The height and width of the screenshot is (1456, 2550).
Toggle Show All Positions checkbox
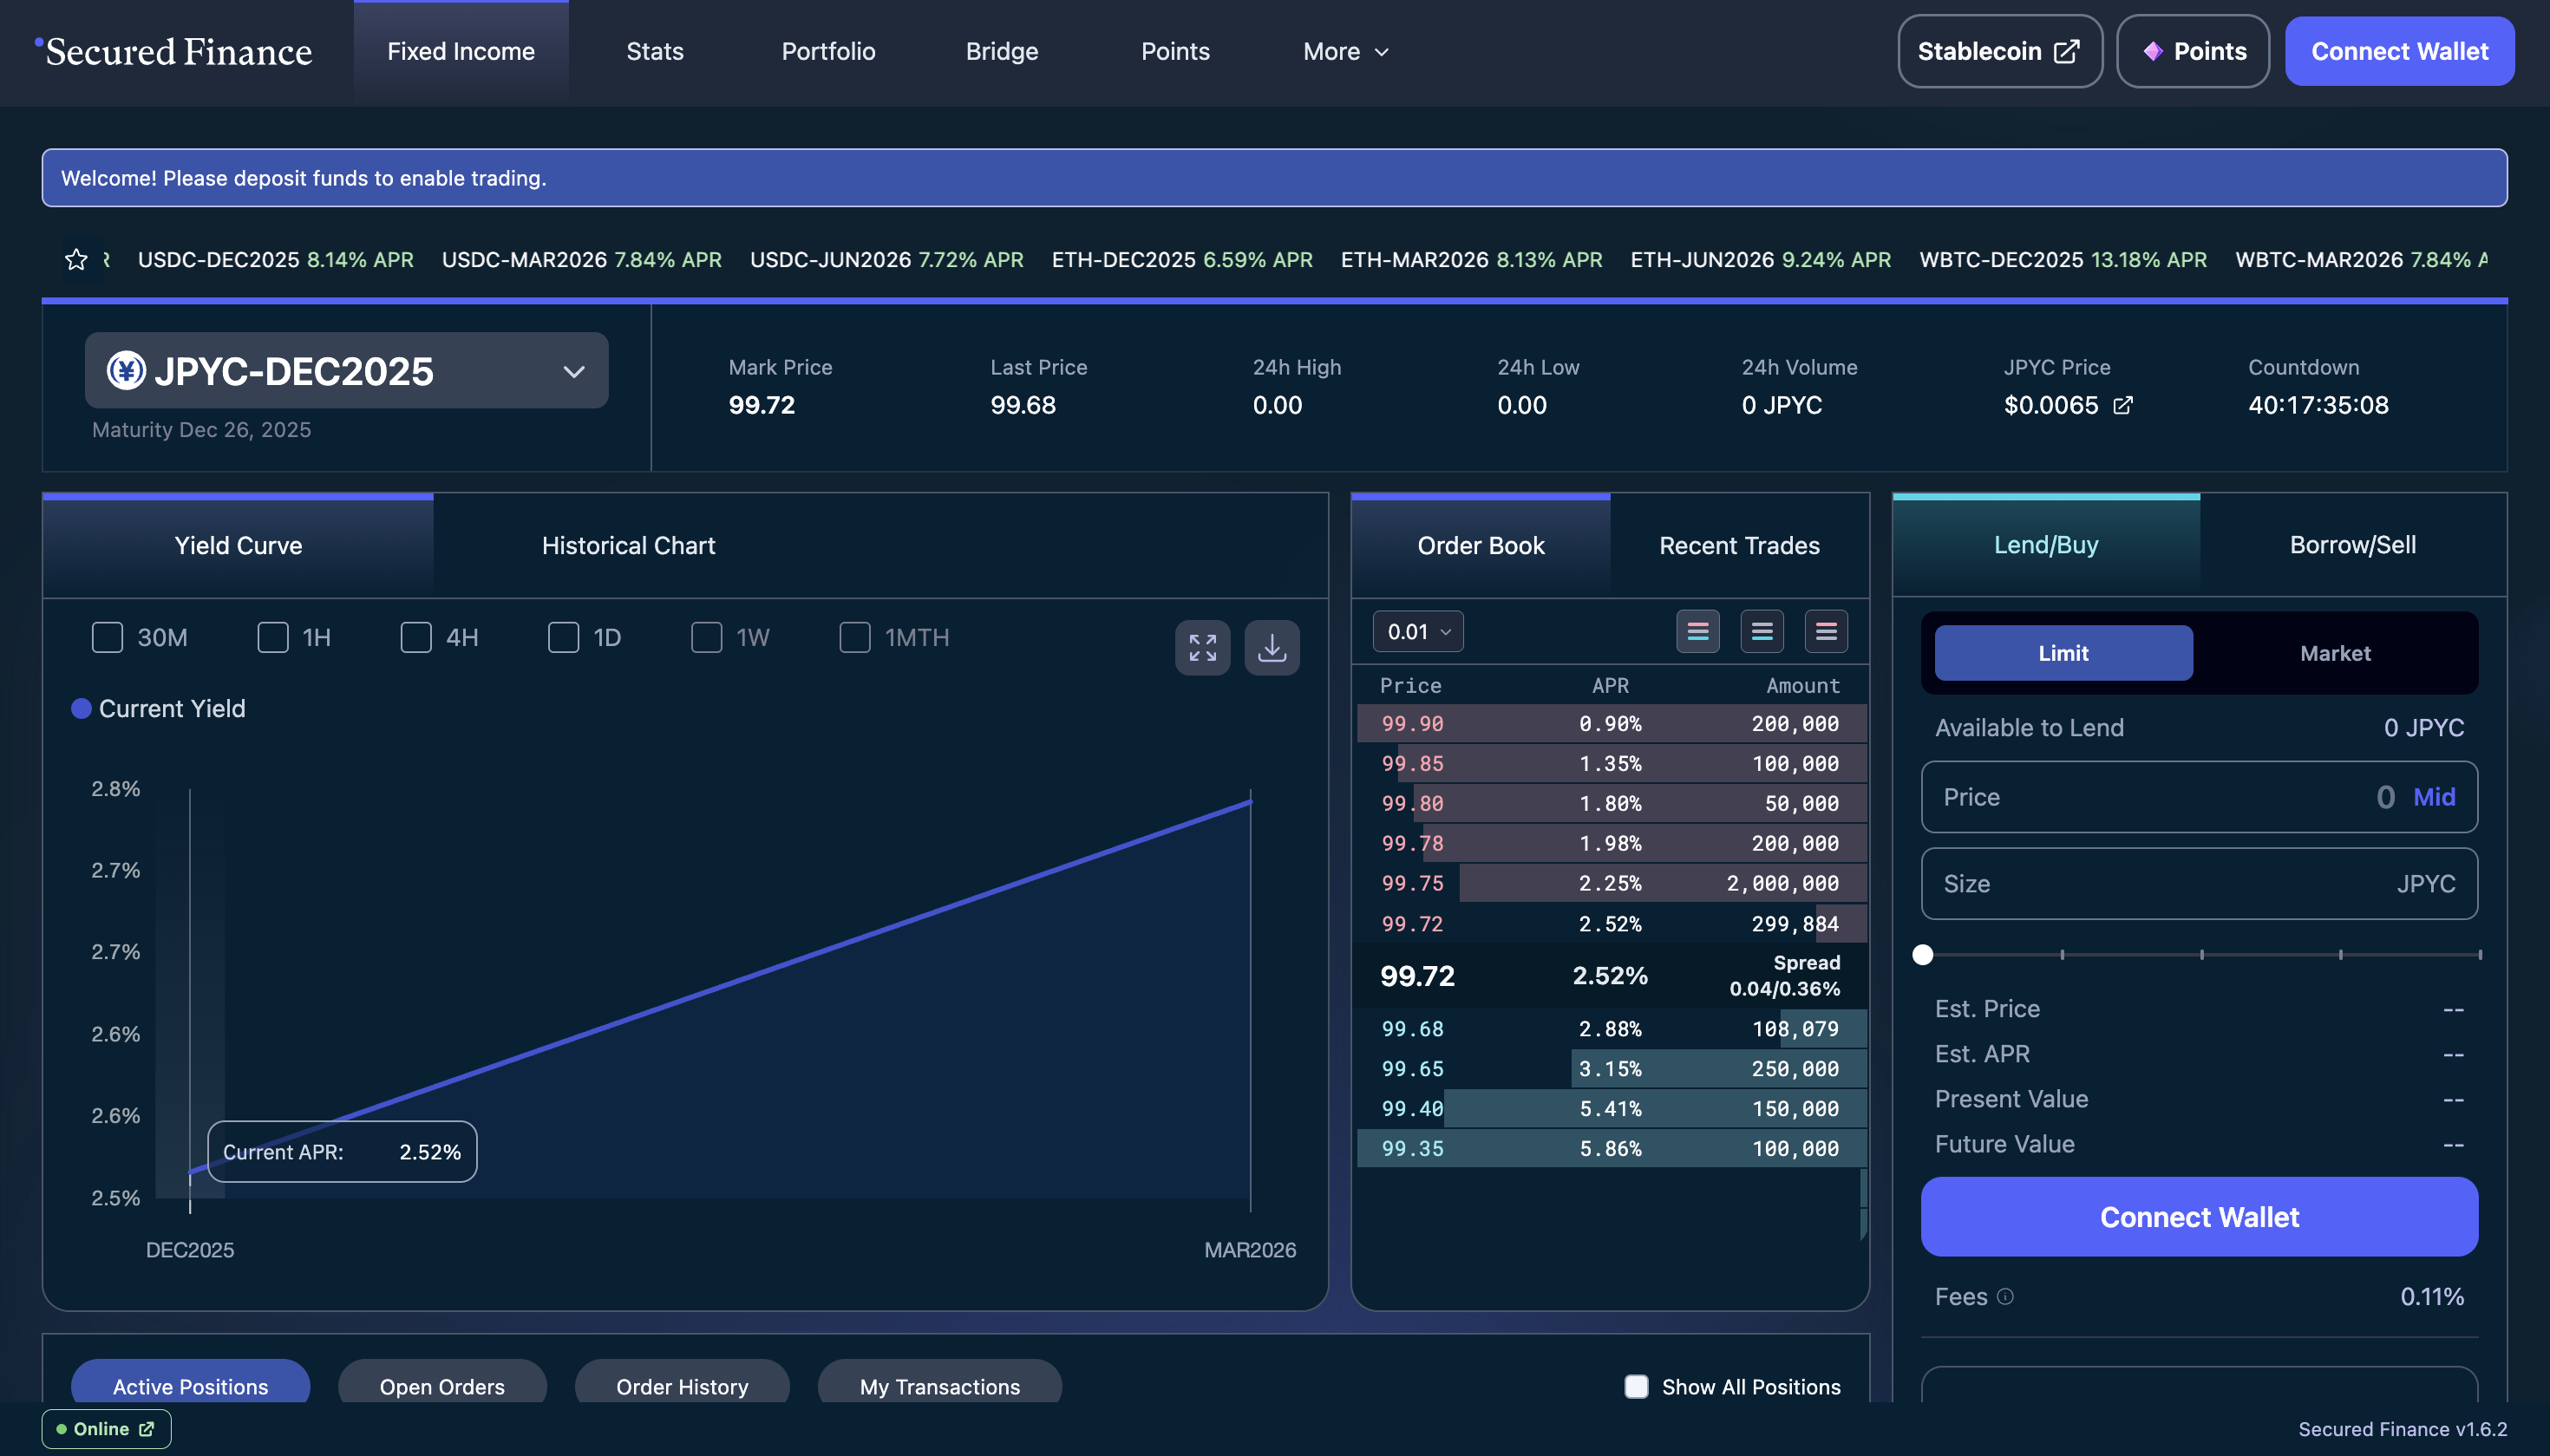[1636, 1387]
